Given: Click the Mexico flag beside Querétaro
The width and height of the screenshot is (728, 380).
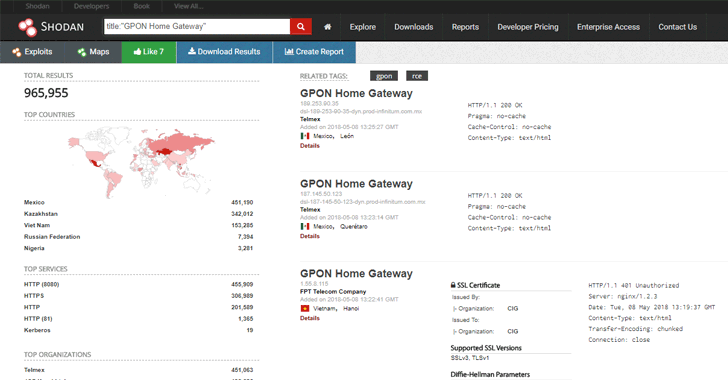Looking at the screenshot, I should 305,226.
